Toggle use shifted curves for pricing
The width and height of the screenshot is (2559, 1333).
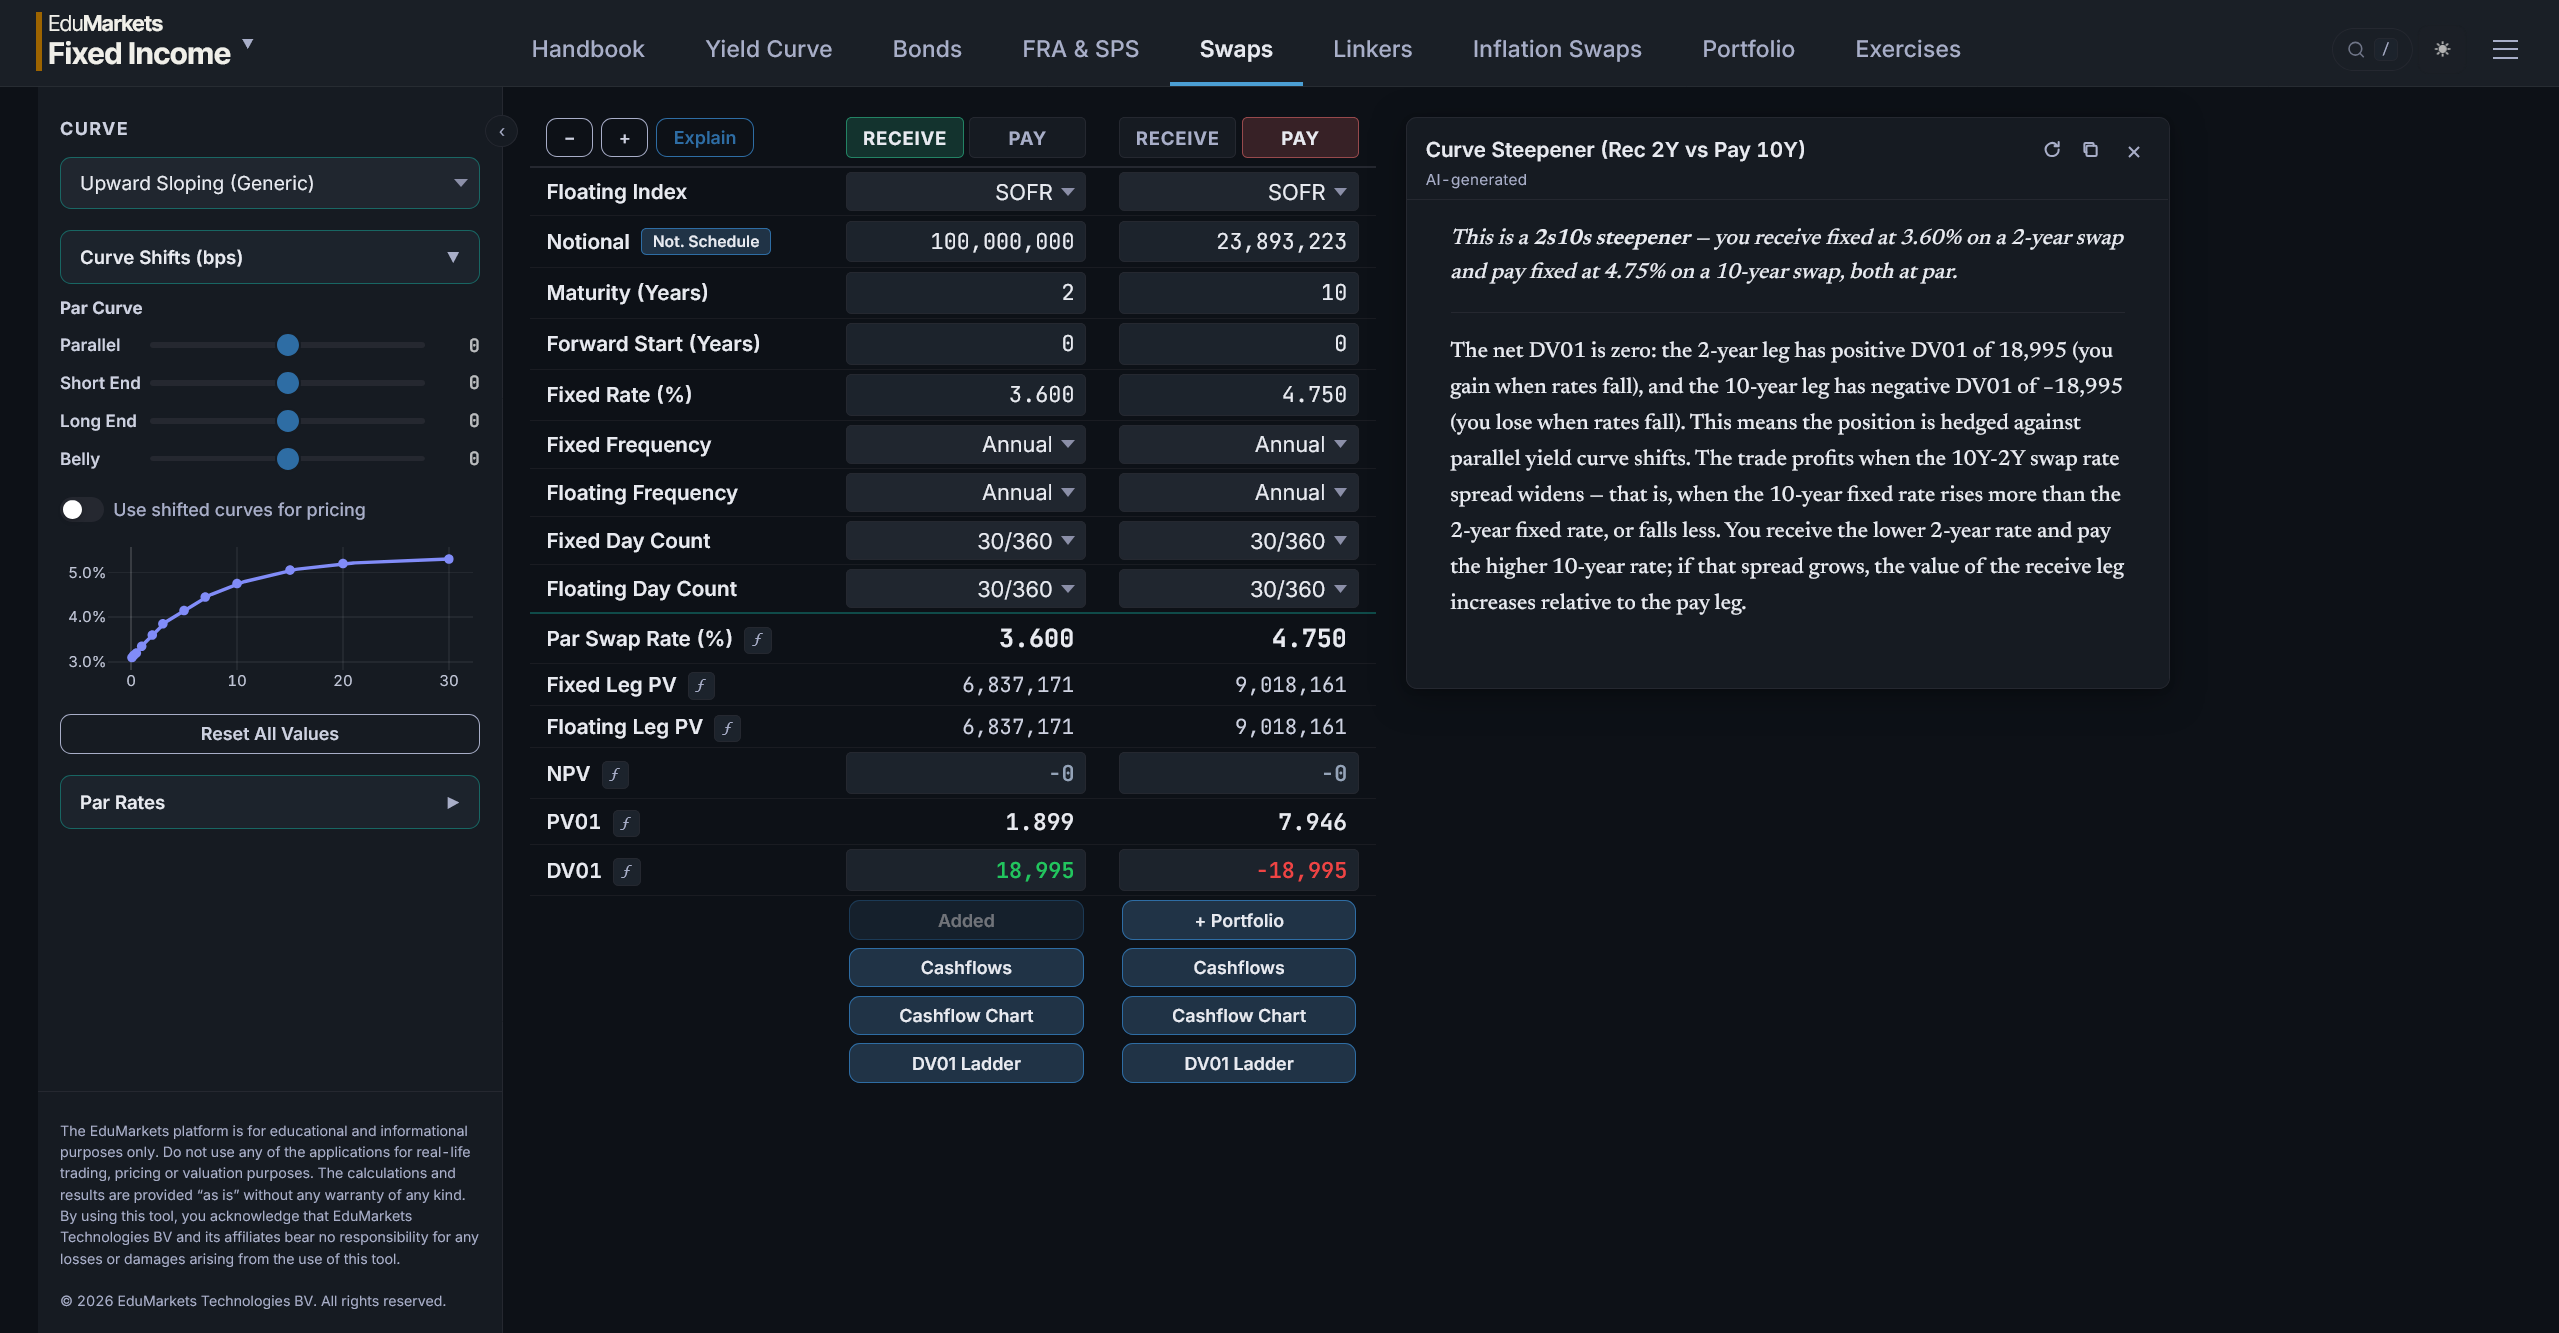click(x=81, y=510)
